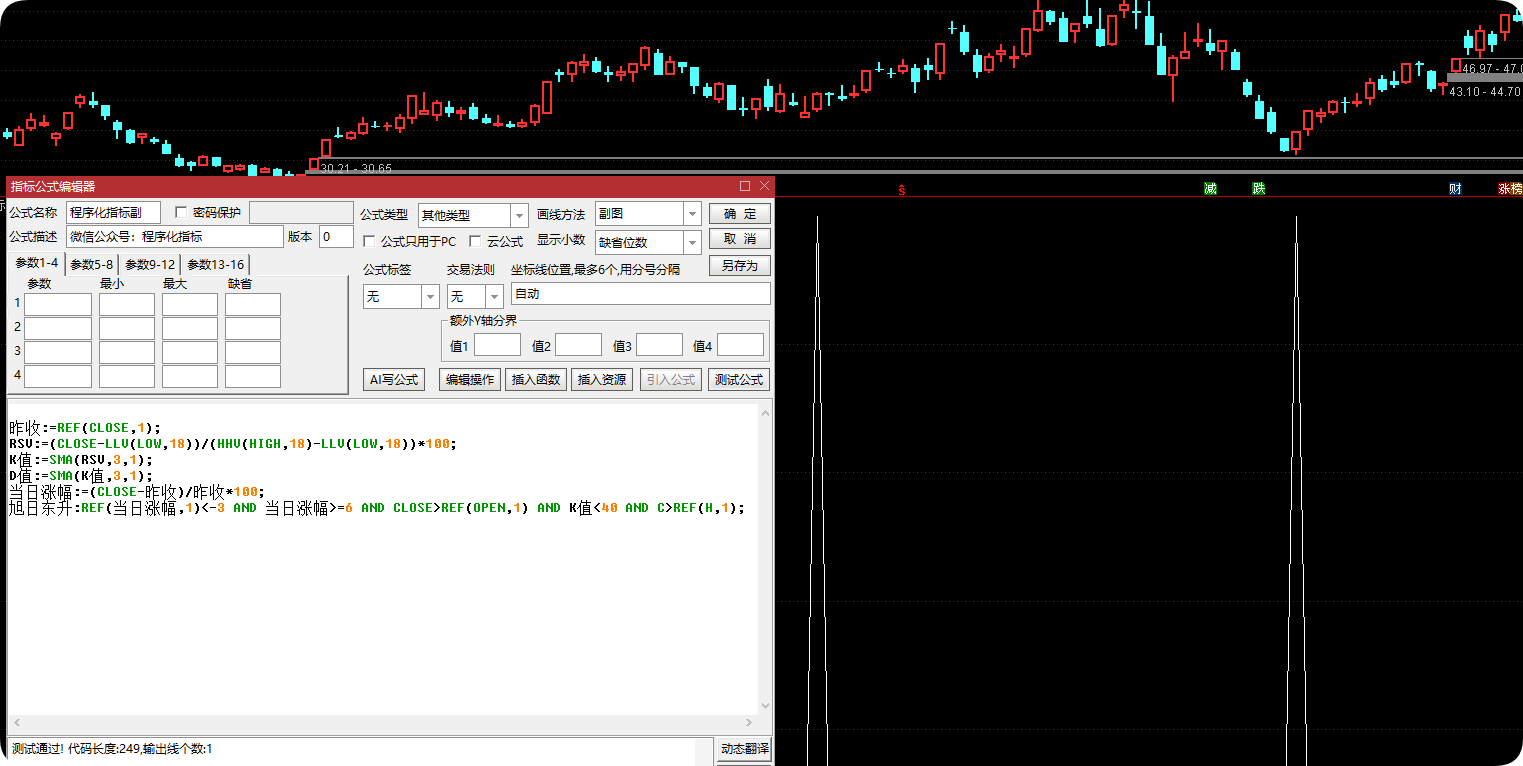This screenshot has width=1523, height=766.
Task: Click the green 减 marker on the chart
Action: pos(1210,189)
